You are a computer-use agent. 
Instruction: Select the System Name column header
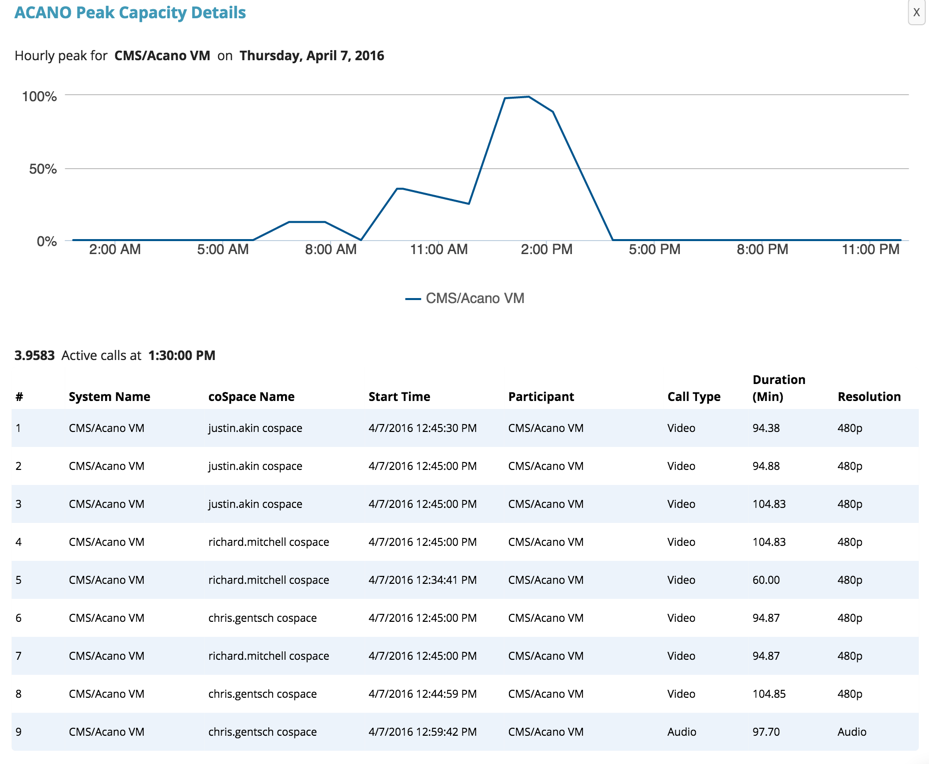(x=109, y=397)
